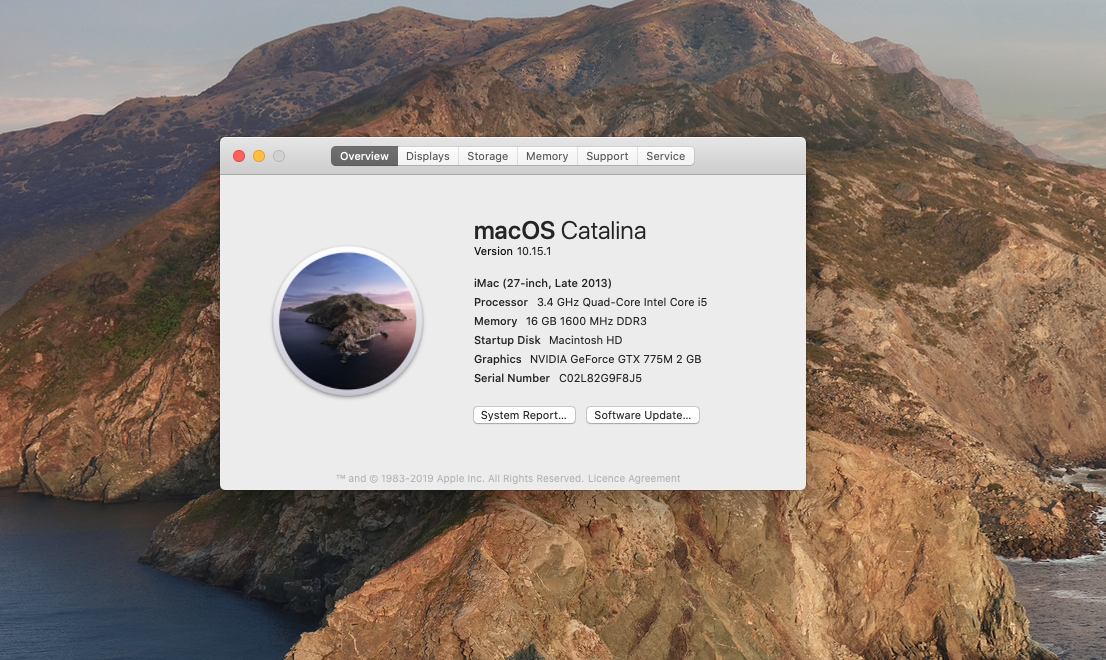The width and height of the screenshot is (1106, 660).
Task: Click the serial number C02L82G9F8J5
Action: point(600,378)
